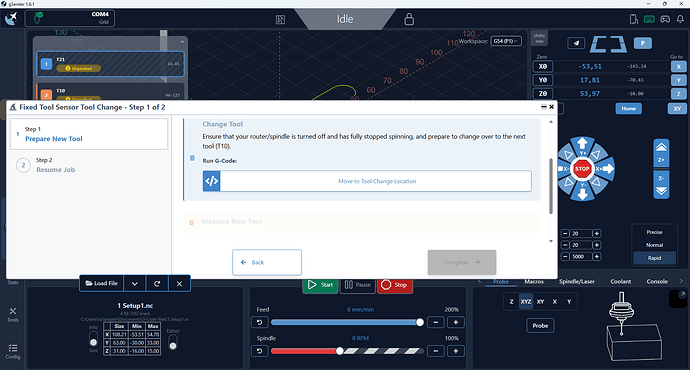The width and height of the screenshot is (690, 370).
Task: Unload the file with the X icon
Action: tap(179, 284)
